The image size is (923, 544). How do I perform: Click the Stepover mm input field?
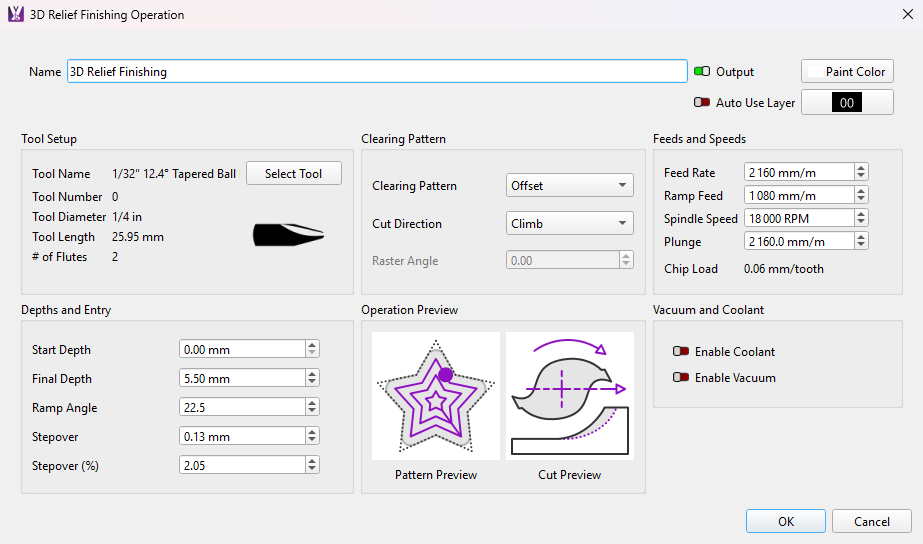coord(242,436)
